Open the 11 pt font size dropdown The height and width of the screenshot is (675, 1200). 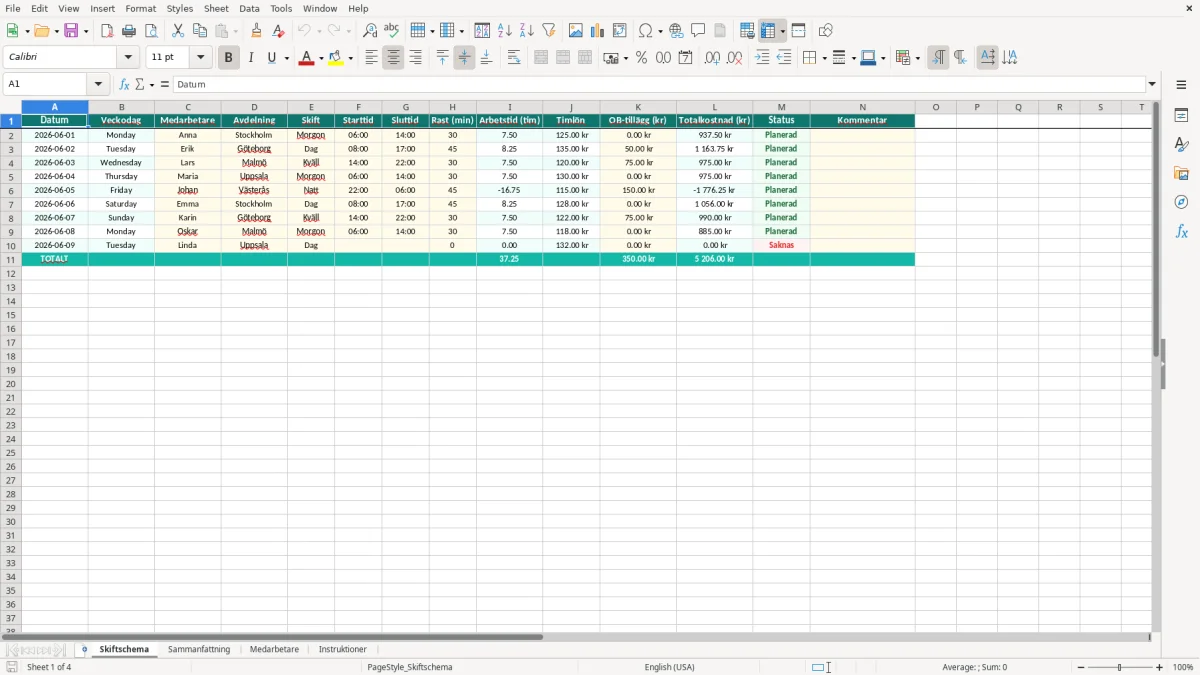[x=200, y=57]
